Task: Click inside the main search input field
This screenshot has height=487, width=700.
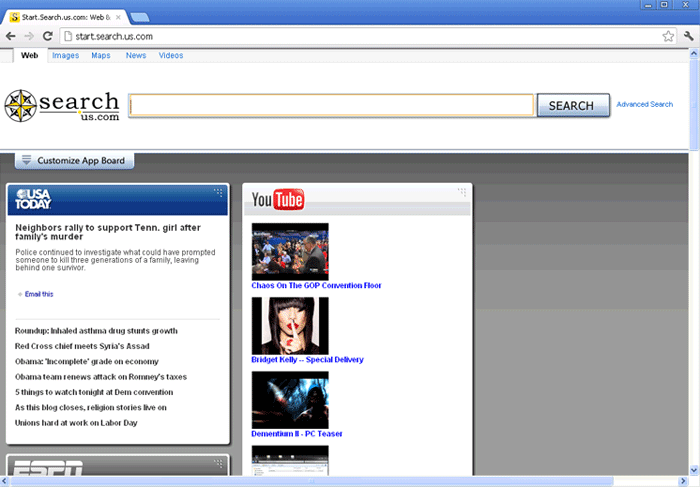Action: 331,105
